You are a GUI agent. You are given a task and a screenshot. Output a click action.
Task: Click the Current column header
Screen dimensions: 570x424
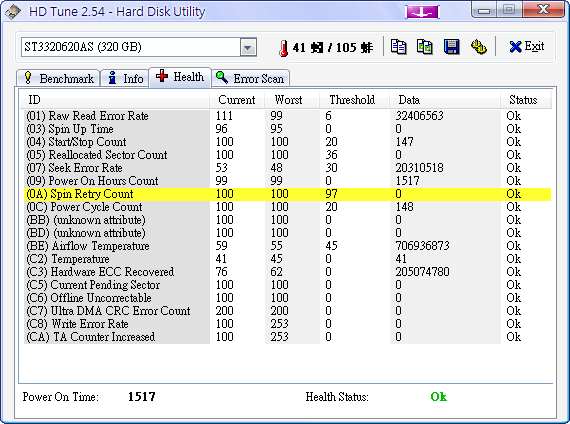pos(237,100)
